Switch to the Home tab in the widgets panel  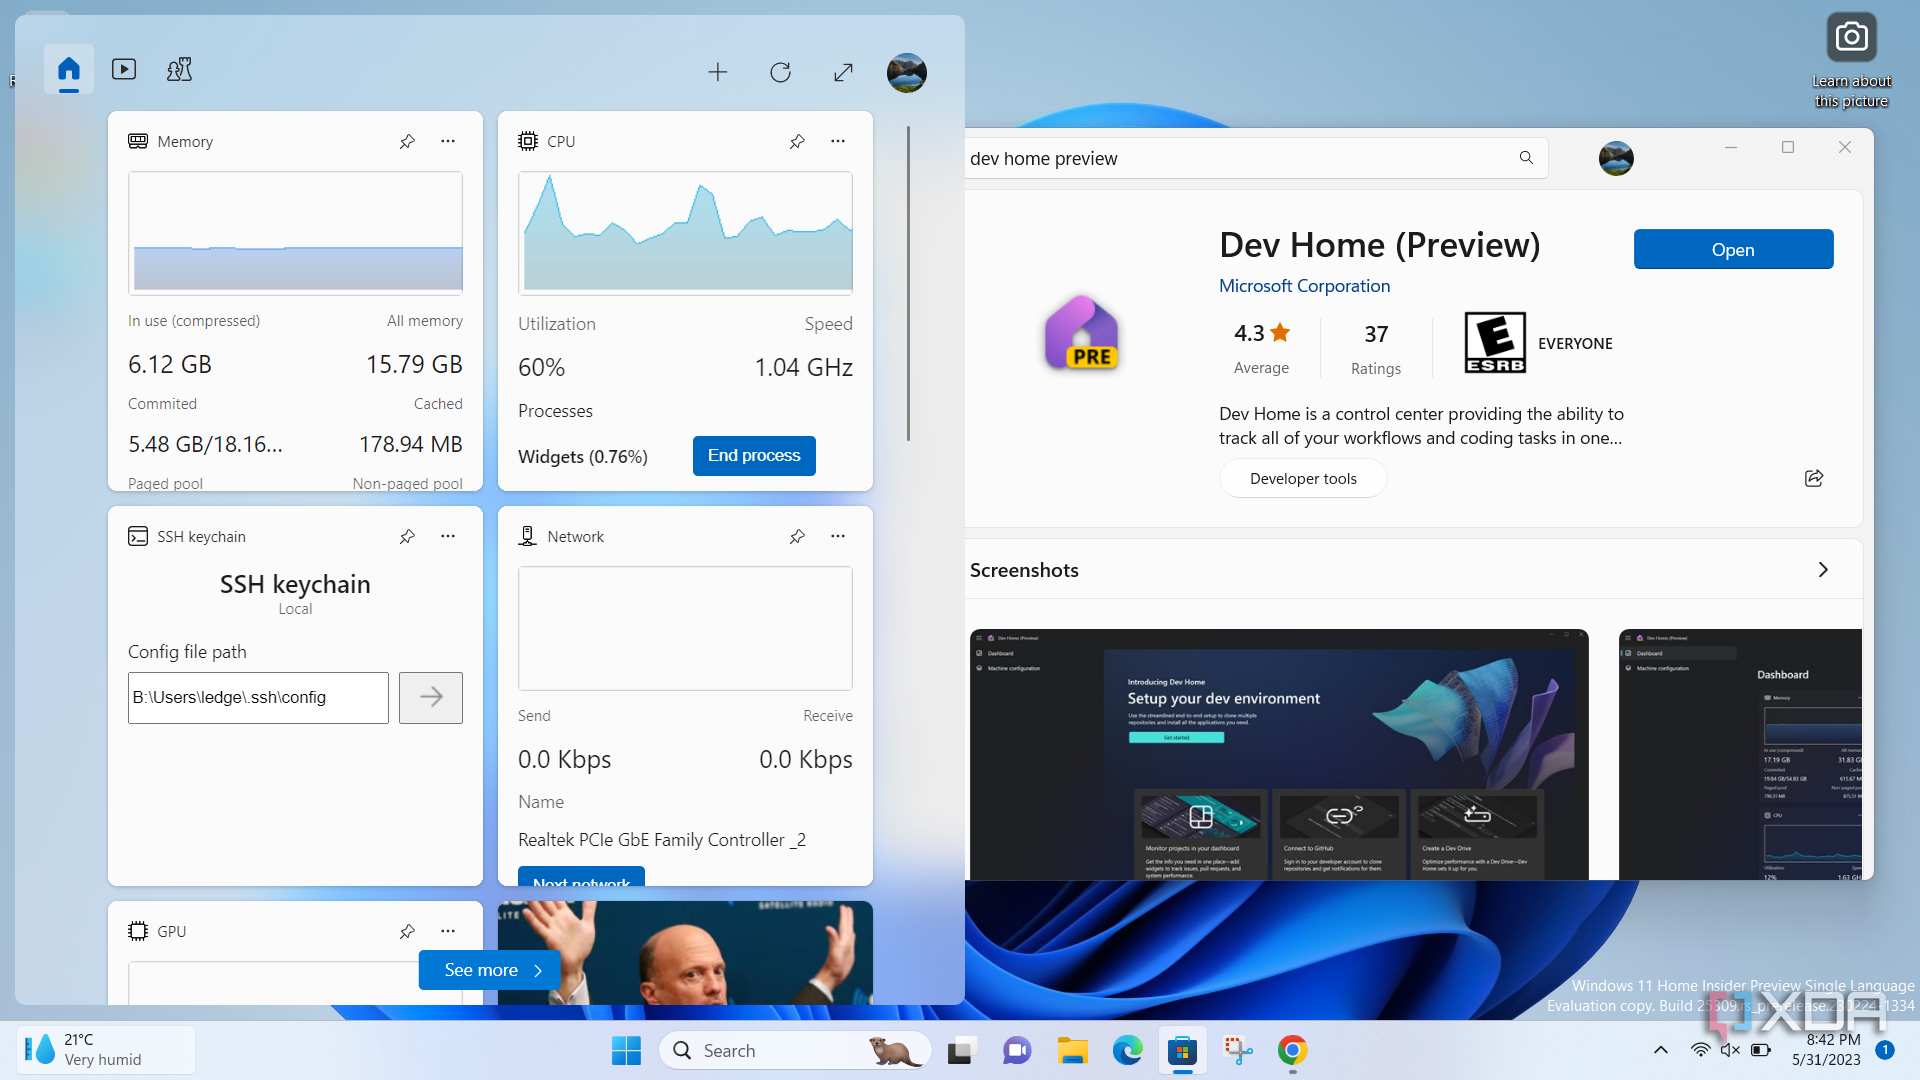pos(68,70)
